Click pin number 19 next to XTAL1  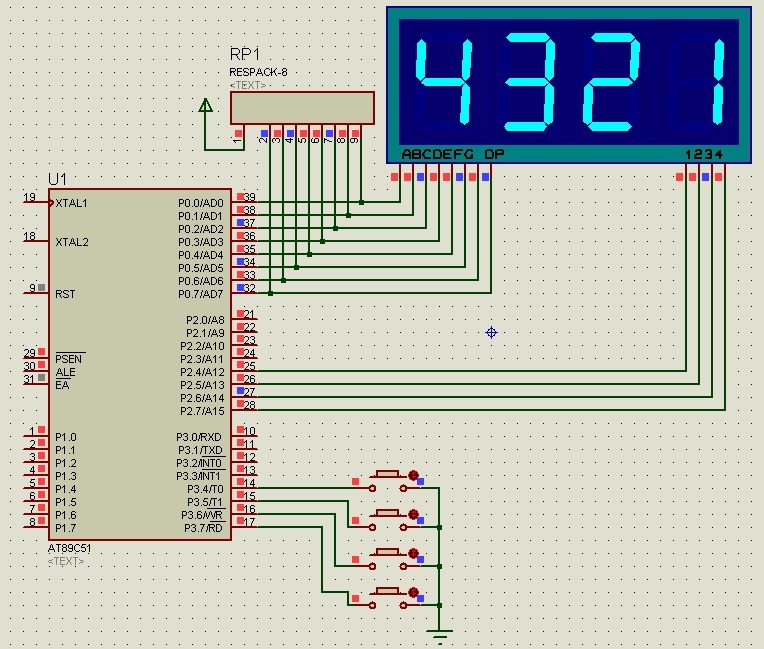tap(29, 197)
